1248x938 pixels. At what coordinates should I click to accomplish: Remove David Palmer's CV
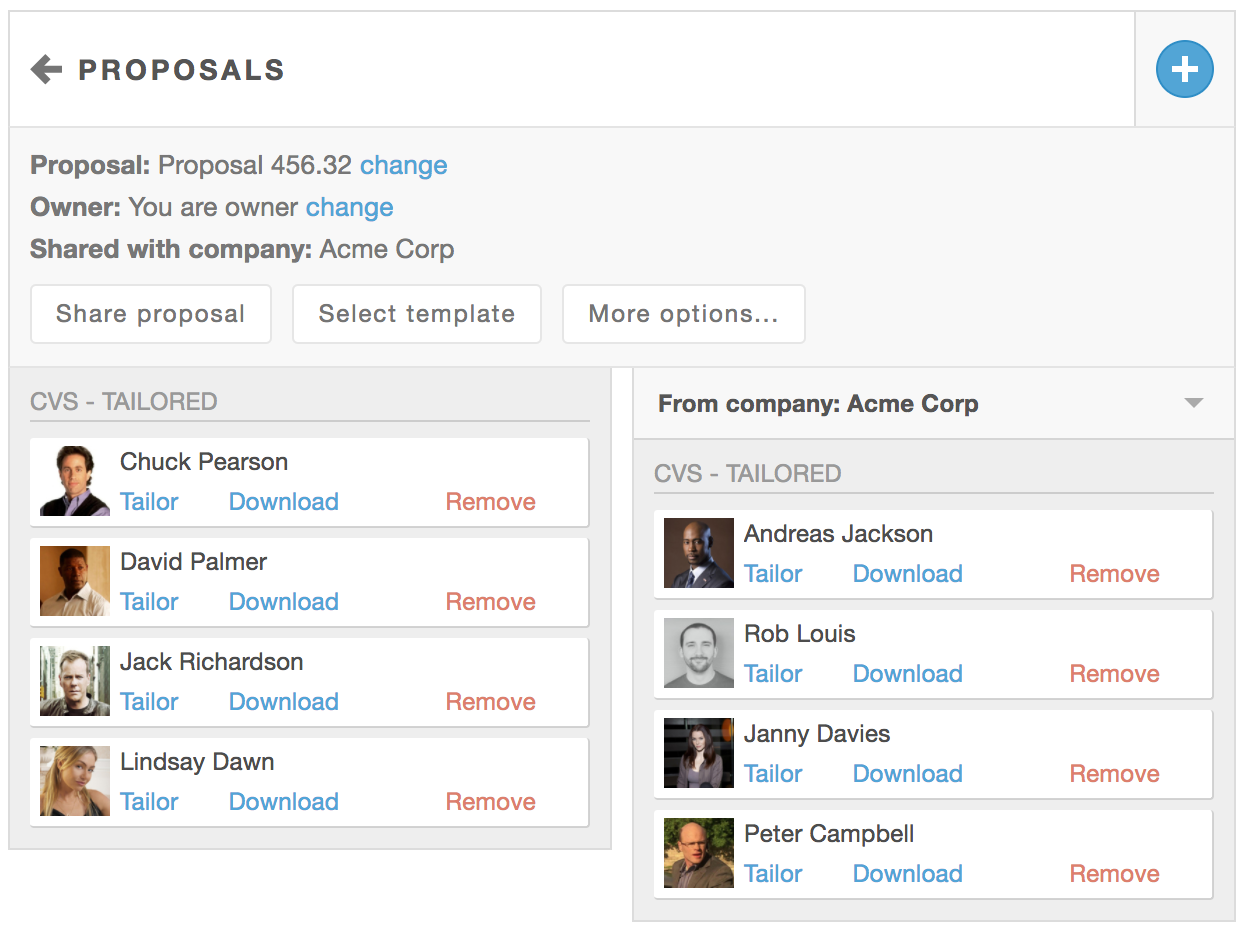tap(490, 602)
